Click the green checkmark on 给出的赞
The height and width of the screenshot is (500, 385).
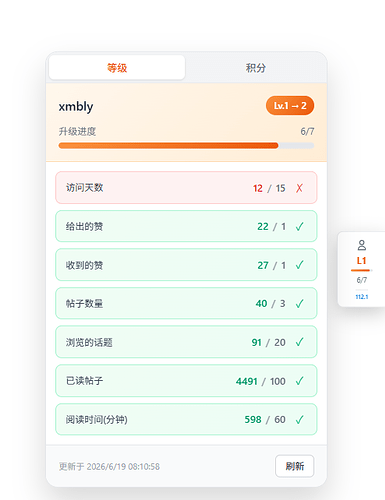299,227
